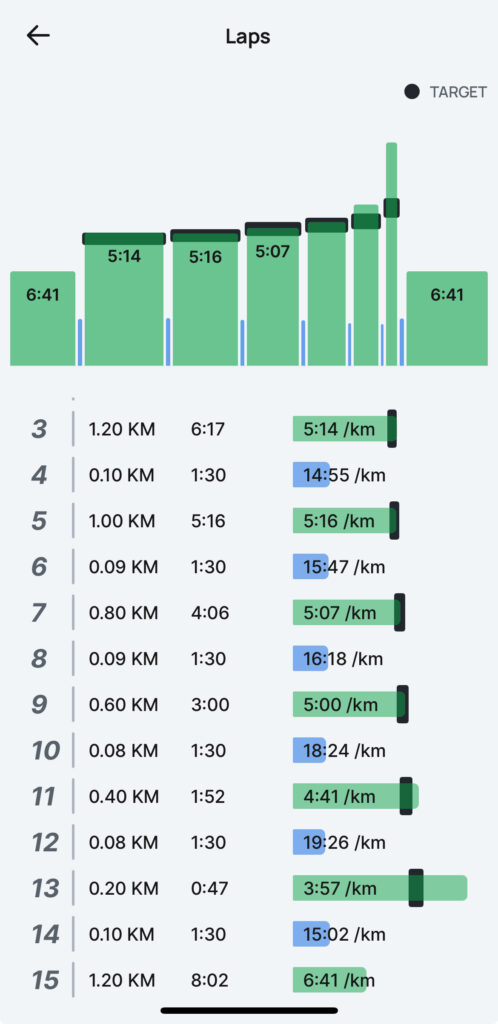Select lap 5 with 1.00 KM
The image size is (498, 1024).
(x=249, y=521)
